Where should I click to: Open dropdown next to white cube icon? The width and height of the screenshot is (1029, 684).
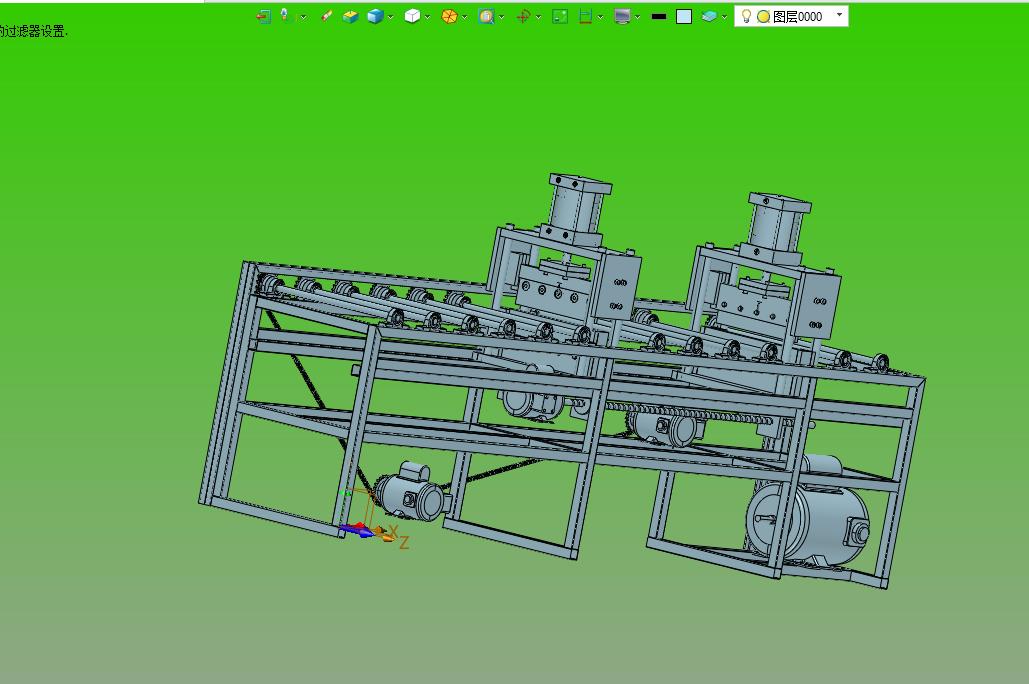pos(427,17)
